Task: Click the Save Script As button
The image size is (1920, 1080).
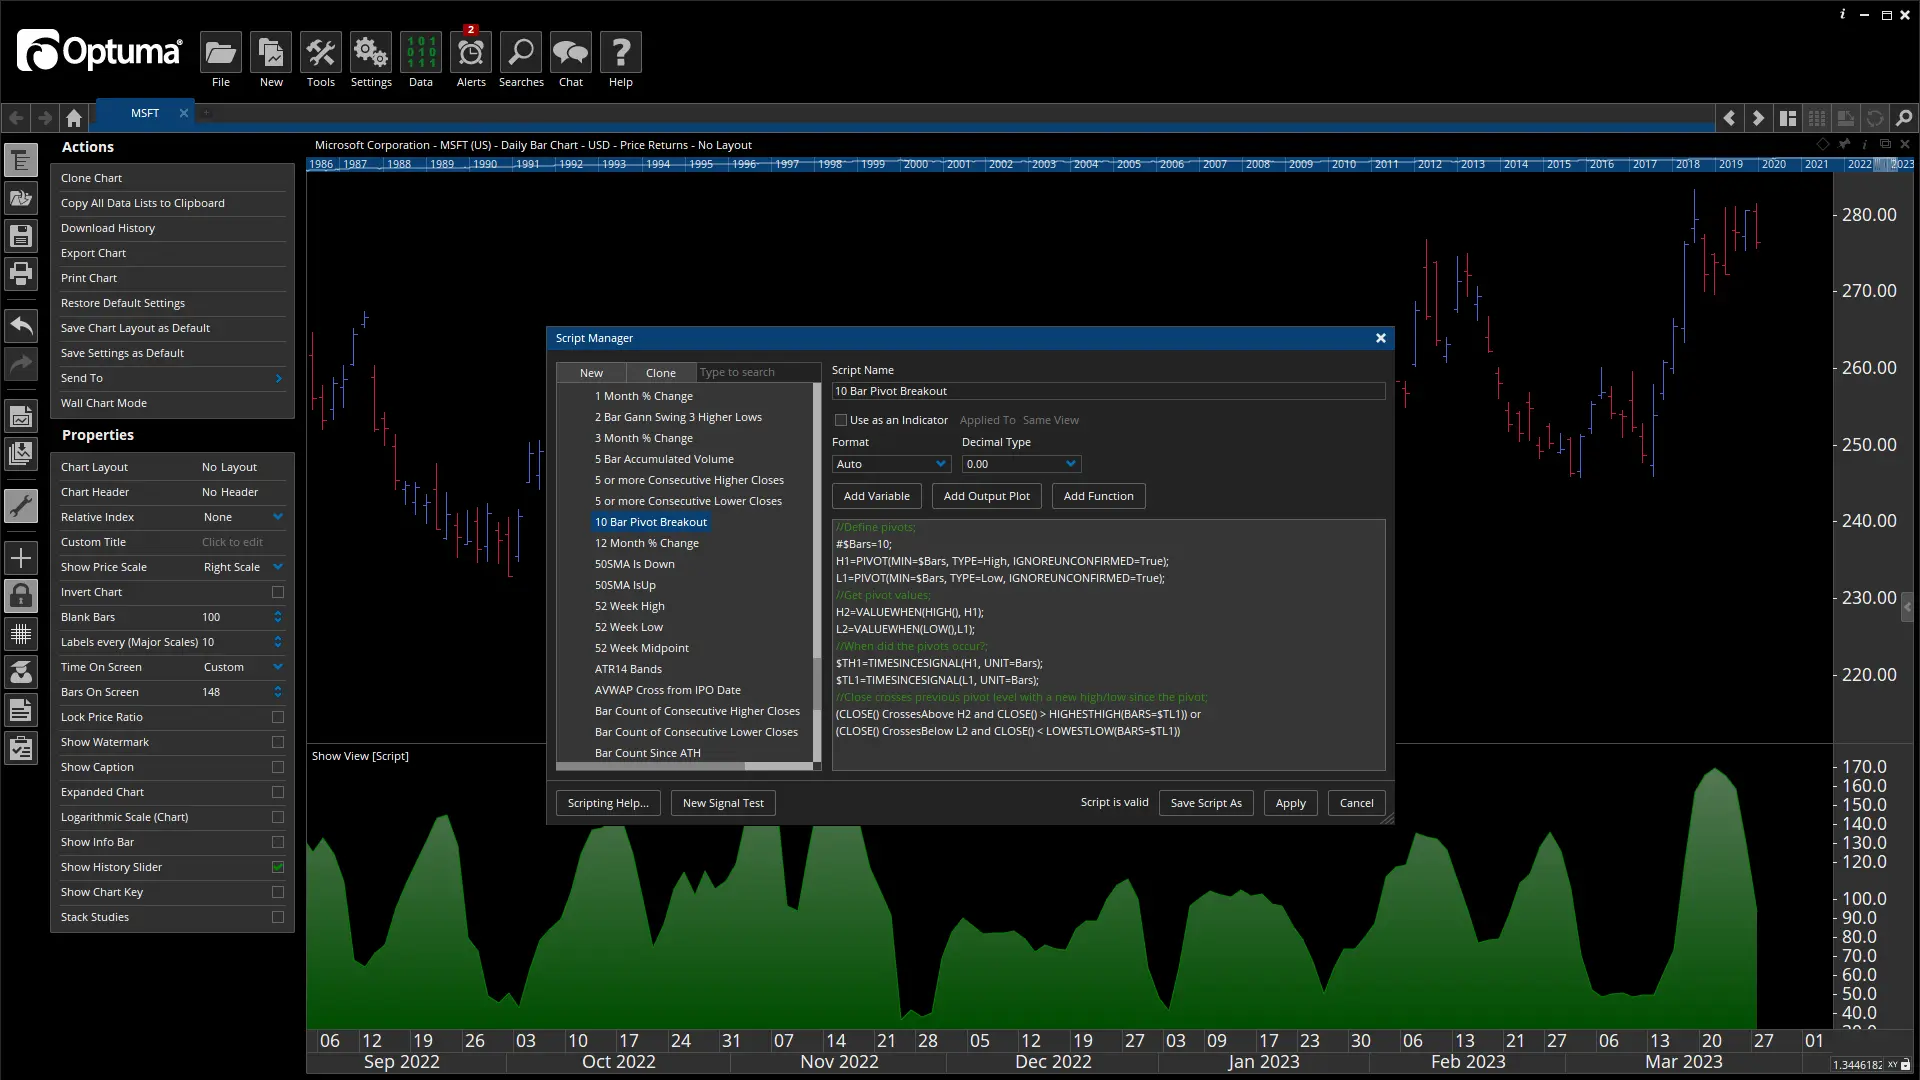Action: click(1206, 803)
